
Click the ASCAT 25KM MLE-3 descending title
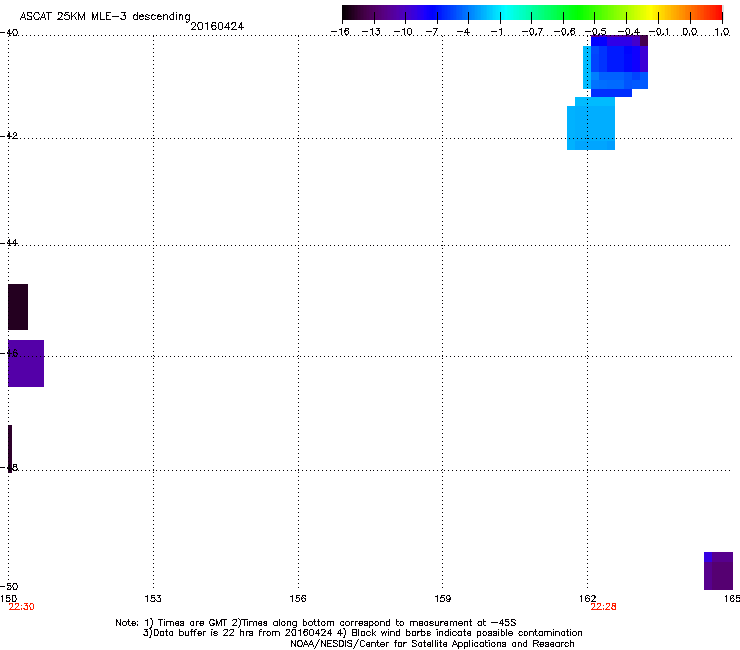click(x=105, y=16)
